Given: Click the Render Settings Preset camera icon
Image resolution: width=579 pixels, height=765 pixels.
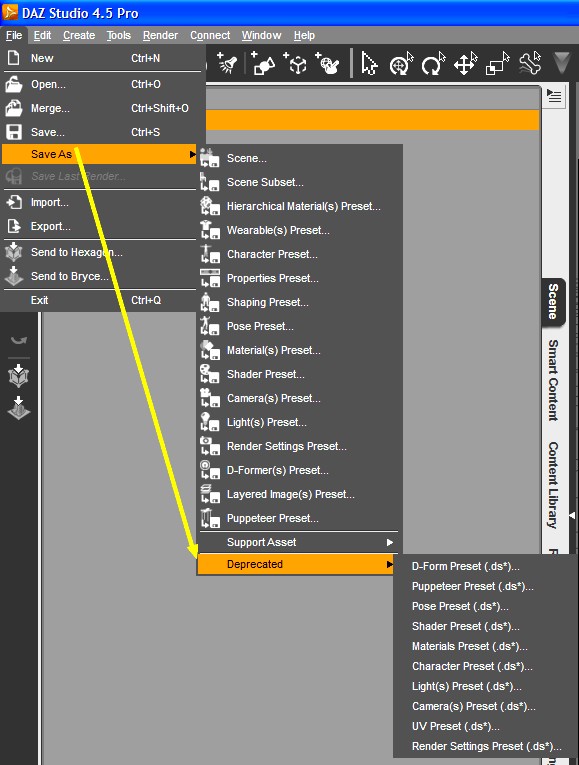Looking at the screenshot, I should pos(210,446).
